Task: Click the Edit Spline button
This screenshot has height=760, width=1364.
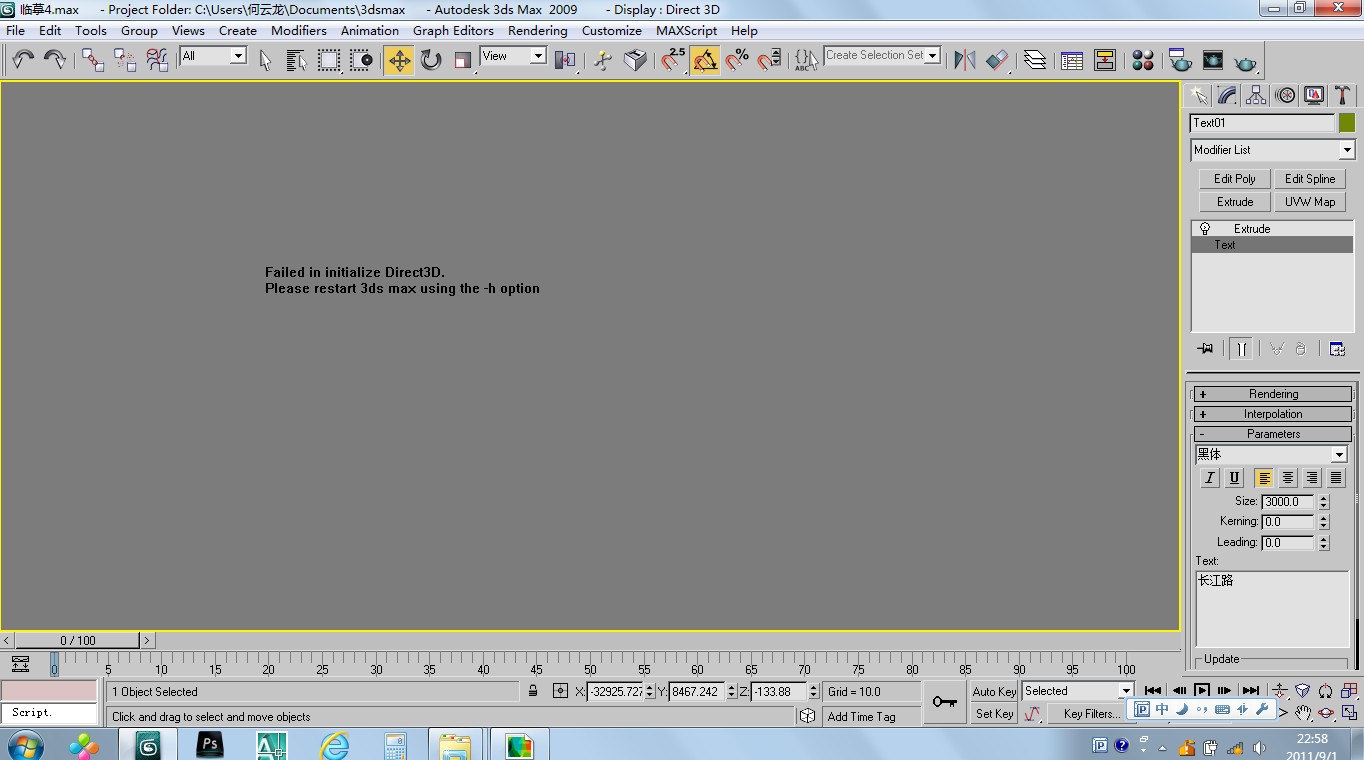Action: point(1310,178)
